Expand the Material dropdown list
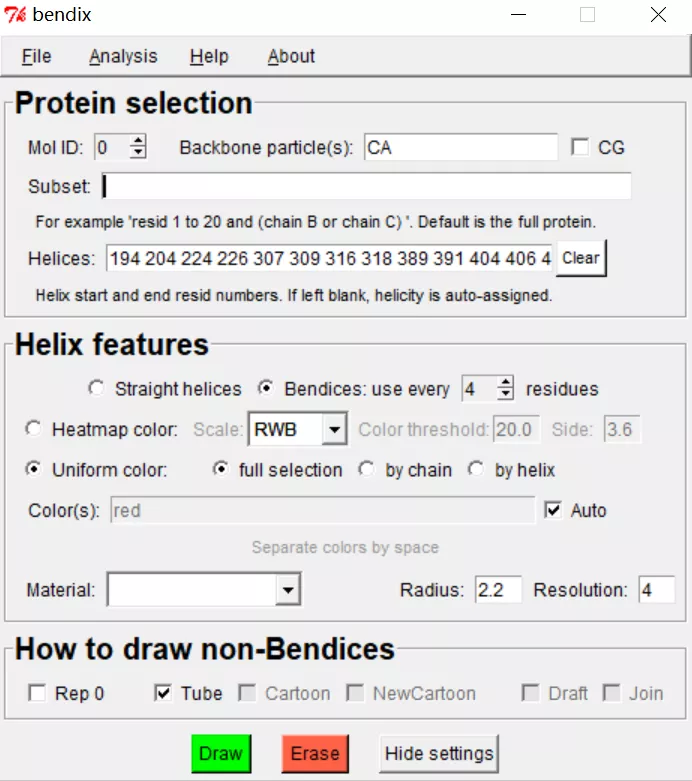Viewport: 692px width, 781px height. tap(288, 591)
